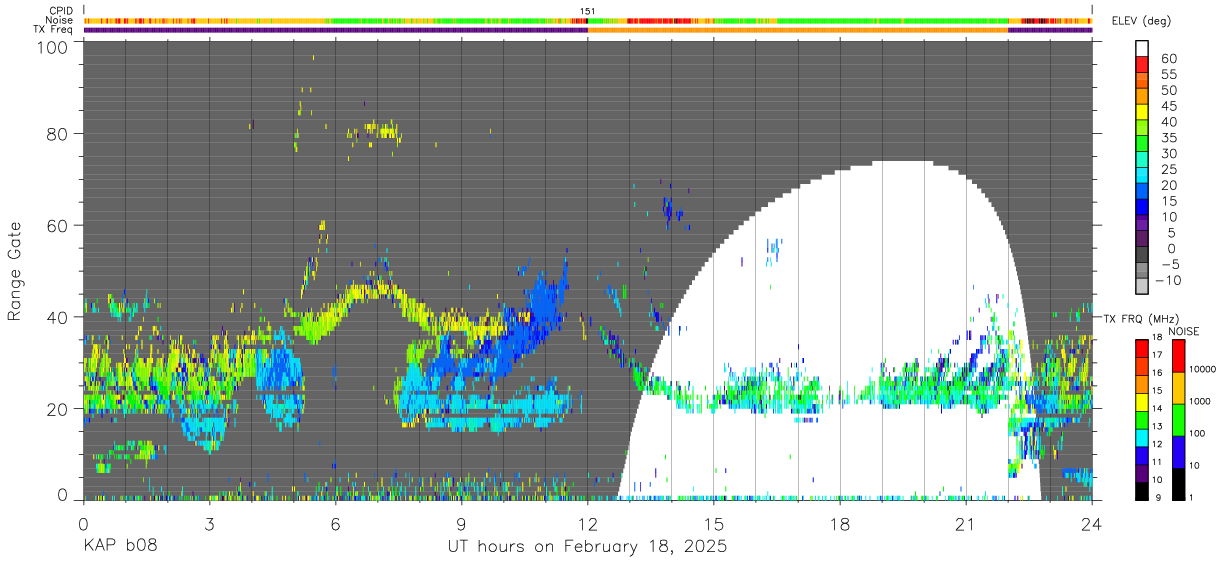Pick the orange 1000–10000 segment of the NOISE colorbar
Screen dimensions: 1228x567
click(1179, 386)
